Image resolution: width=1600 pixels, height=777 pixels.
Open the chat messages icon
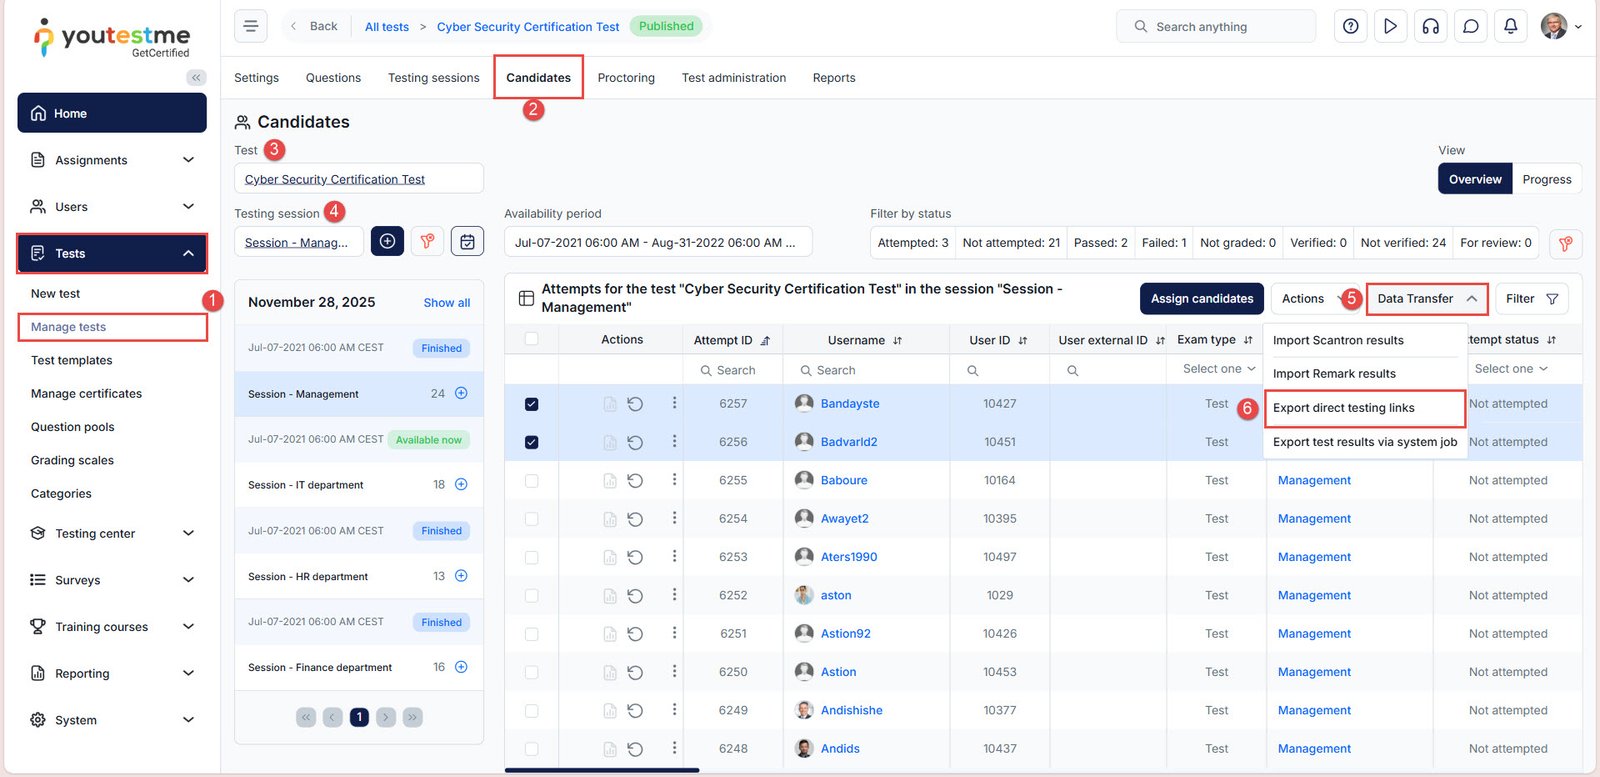1470,27
